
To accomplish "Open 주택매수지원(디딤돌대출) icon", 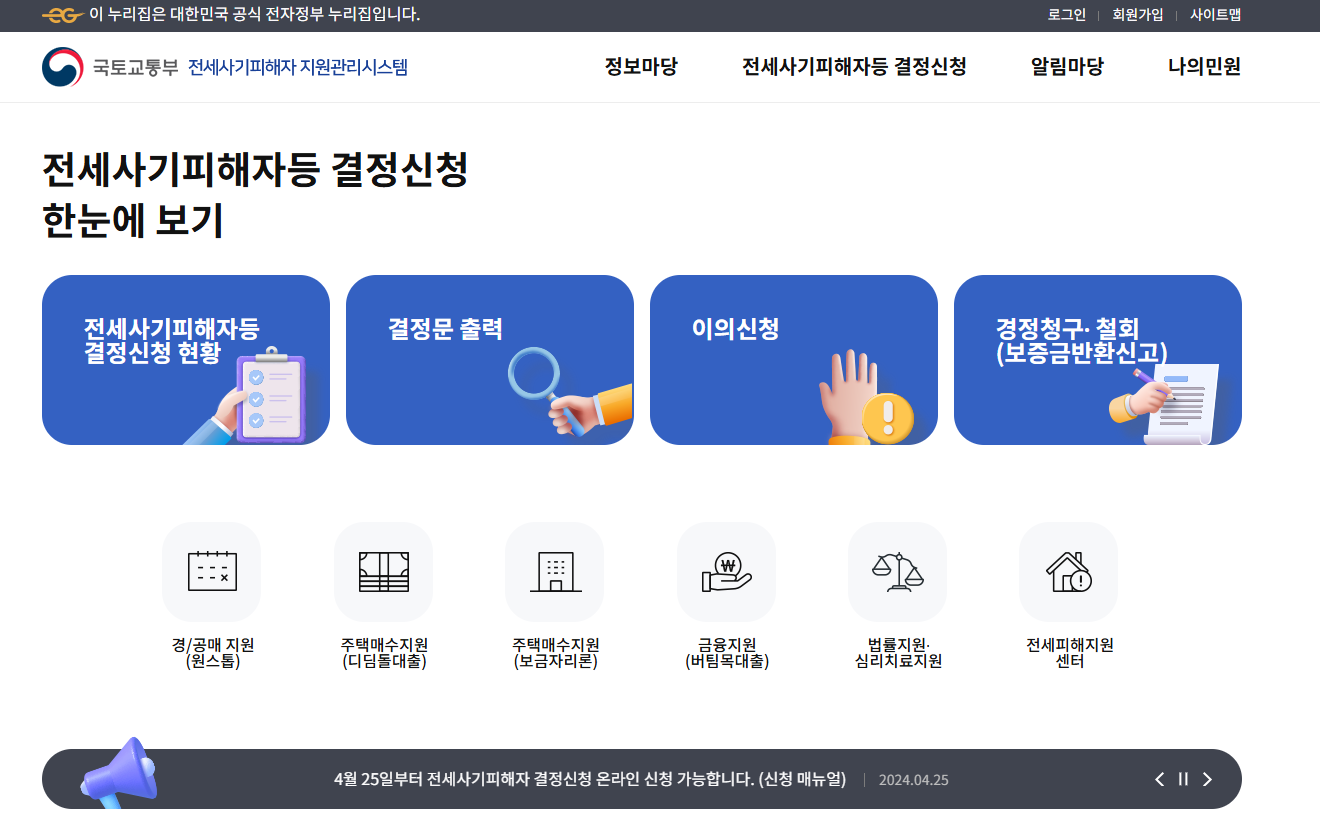I will pyautogui.click(x=384, y=572).
